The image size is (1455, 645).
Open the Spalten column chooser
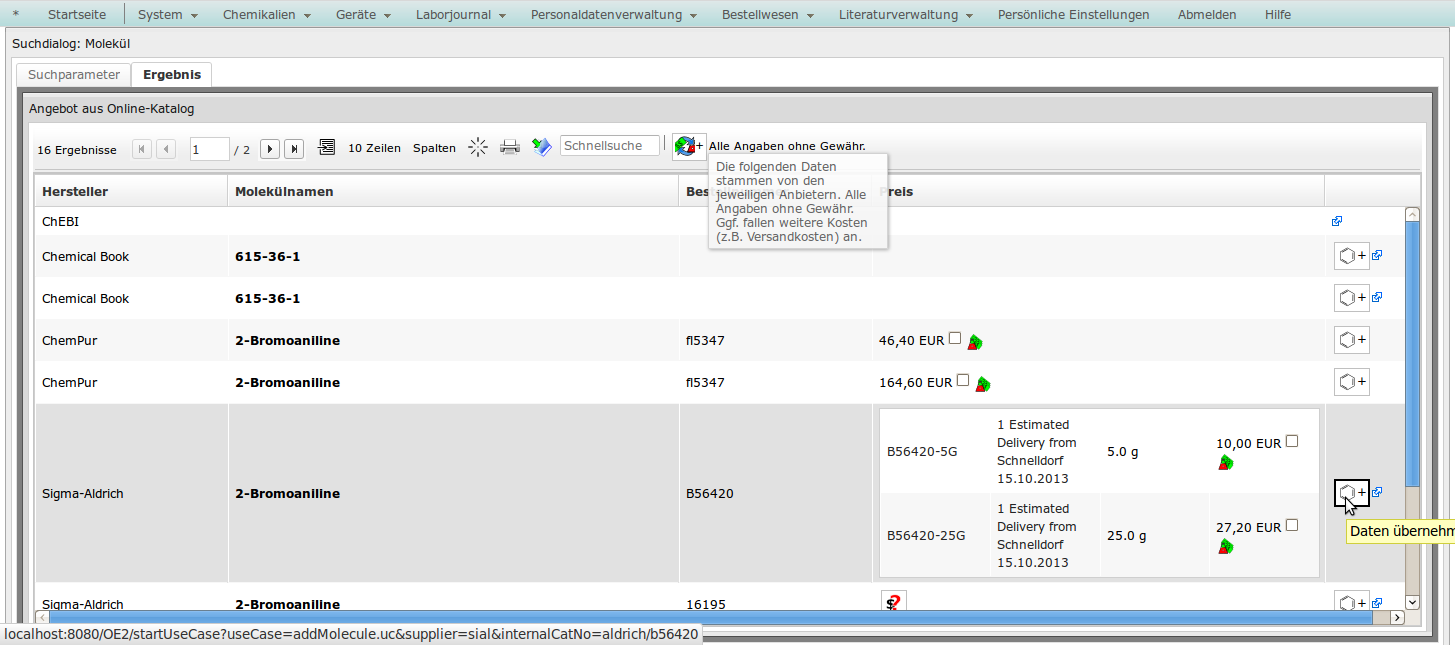(x=434, y=148)
